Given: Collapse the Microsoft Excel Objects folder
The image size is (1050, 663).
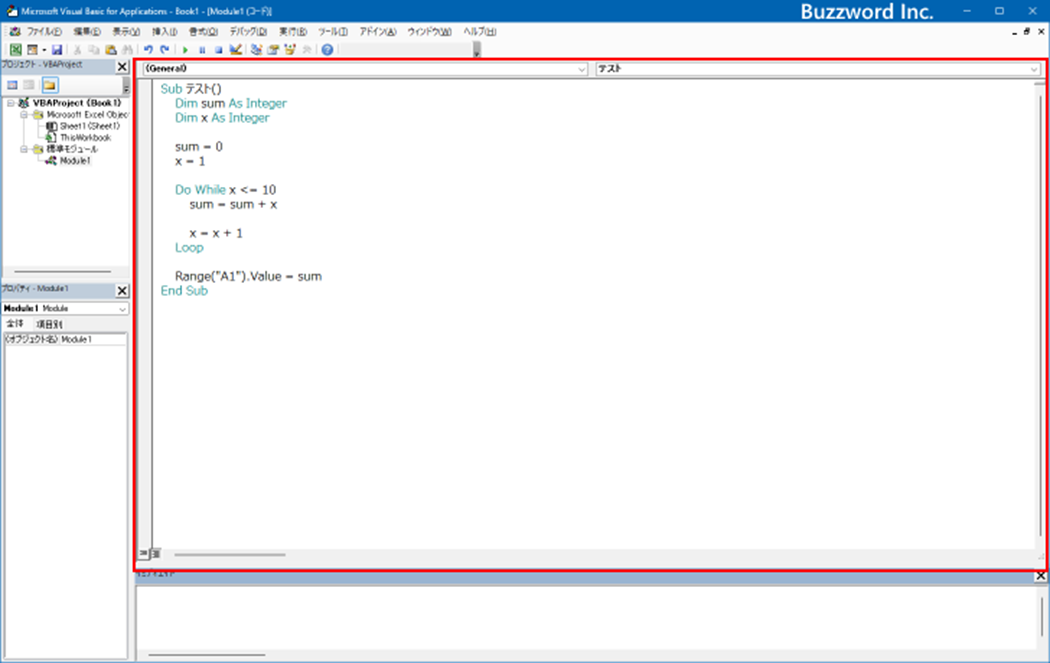Looking at the screenshot, I should (x=24, y=114).
